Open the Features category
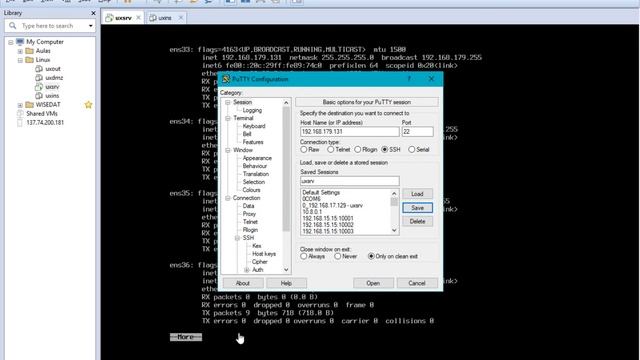Viewport: 640px width, 360px height. (x=253, y=142)
